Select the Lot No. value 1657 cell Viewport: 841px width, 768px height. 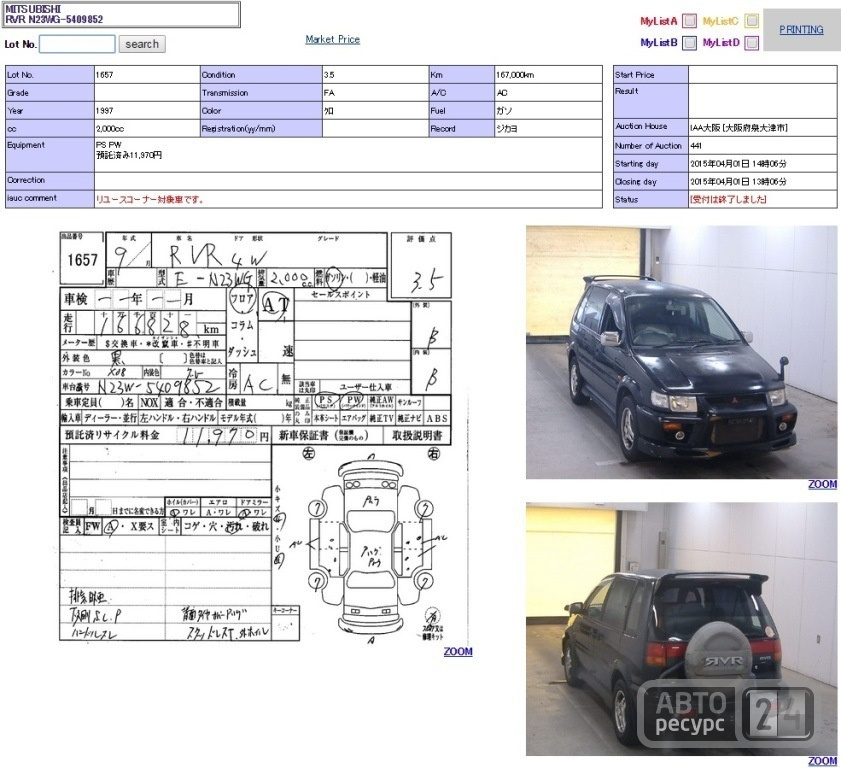click(146, 75)
